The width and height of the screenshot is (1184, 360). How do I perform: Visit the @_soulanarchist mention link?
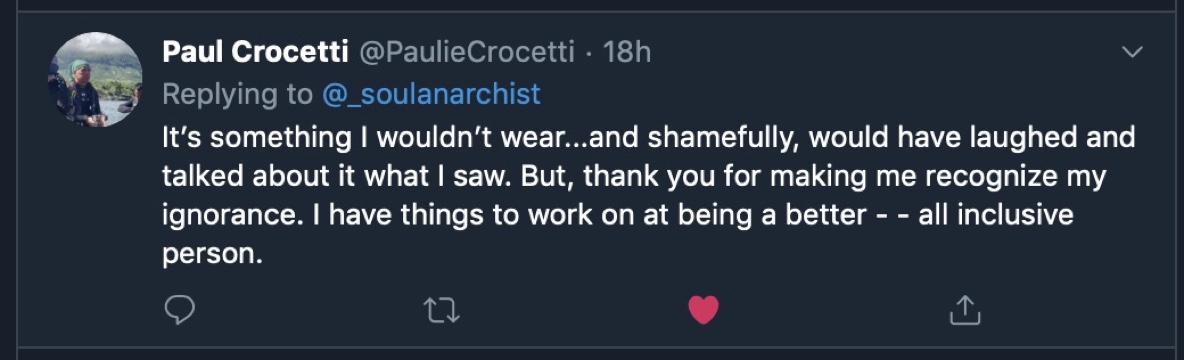pyautogui.click(x=431, y=94)
